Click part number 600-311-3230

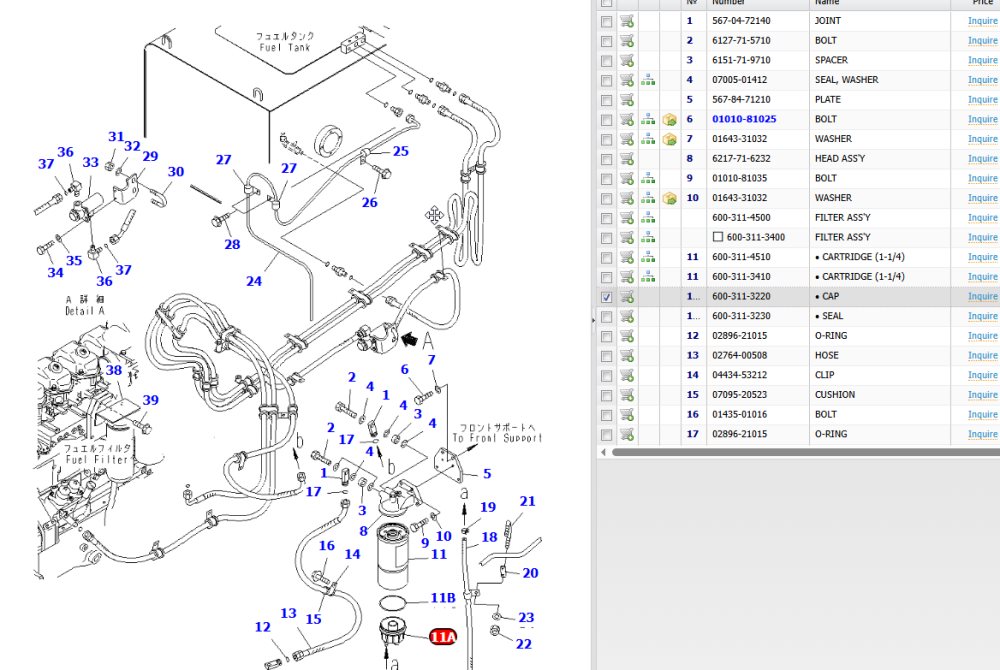click(x=741, y=316)
